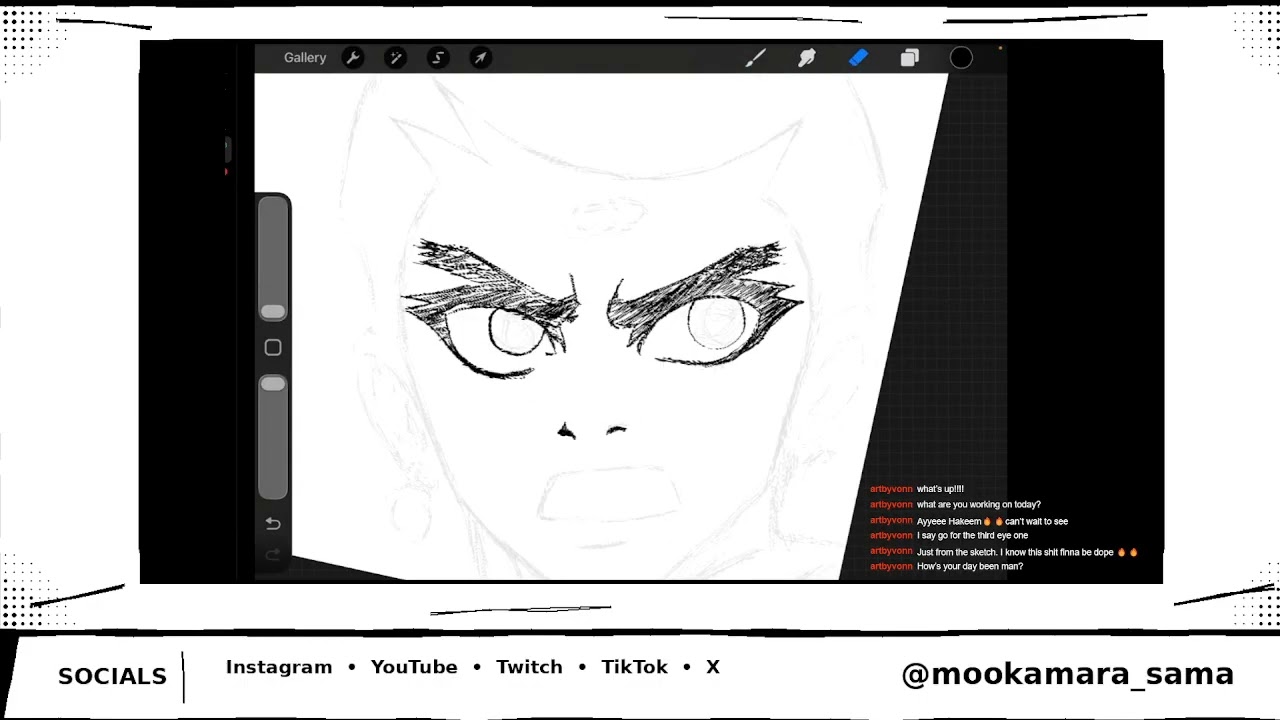Open the Layers panel icon
Image resolution: width=1280 pixels, height=720 pixels.
[909, 58]
